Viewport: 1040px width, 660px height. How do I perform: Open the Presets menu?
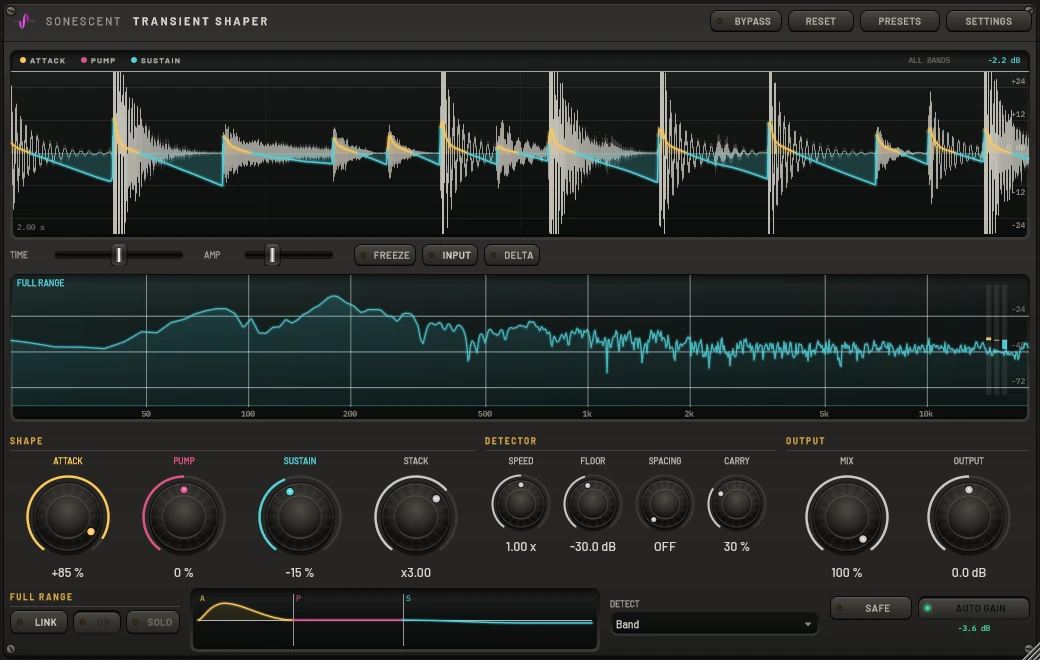pos(899,21)
